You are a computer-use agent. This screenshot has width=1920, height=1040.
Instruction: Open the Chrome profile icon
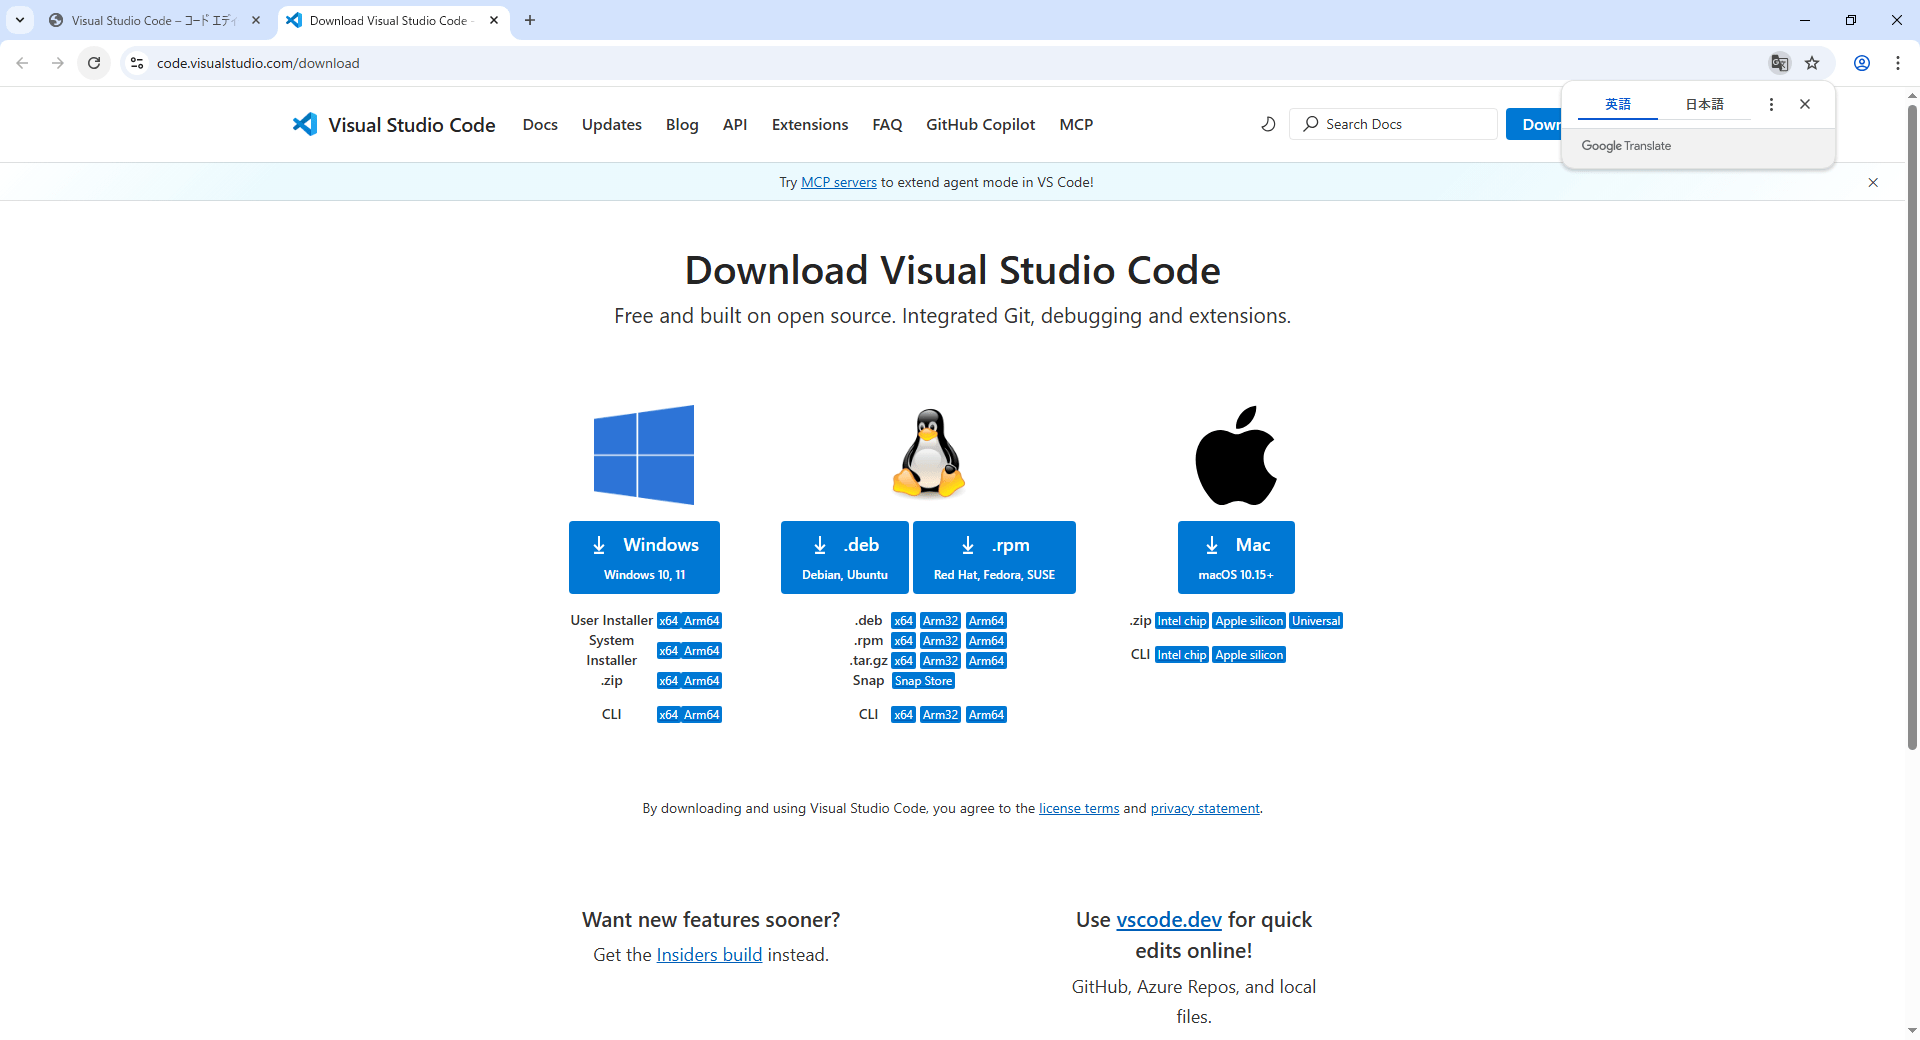click(x=1862, y=63)
